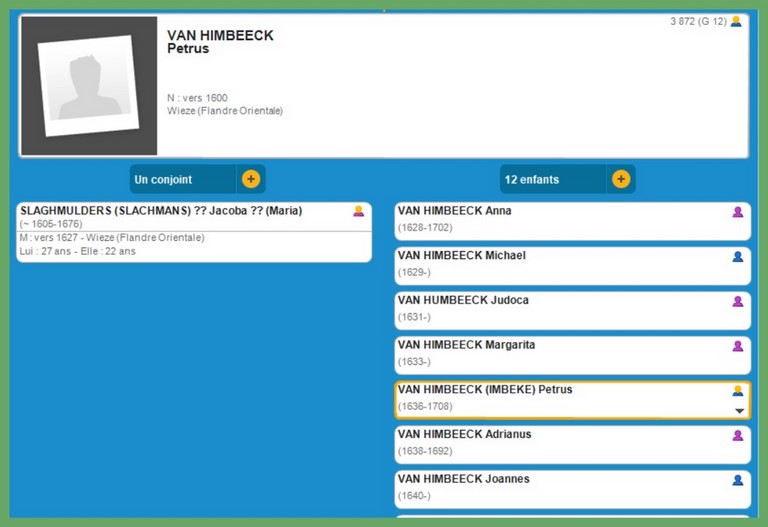768x527 pixels.
Task: Click the person icon on Judoca's row
Action: pyautogui.click(x=738, y=301)
